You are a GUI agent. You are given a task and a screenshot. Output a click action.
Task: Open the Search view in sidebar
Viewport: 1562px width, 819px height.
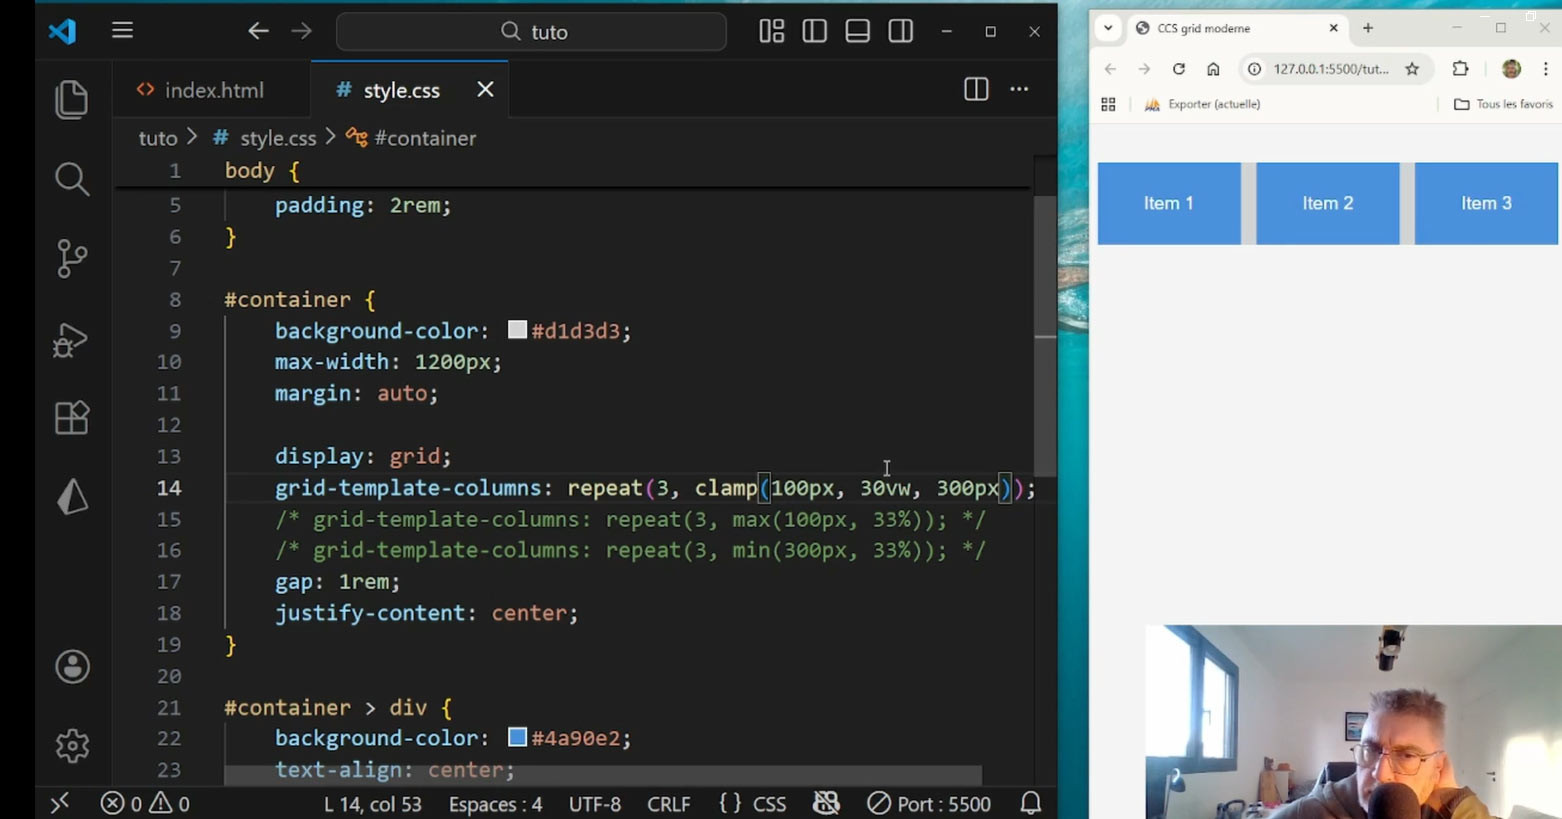[x=71, y=180]
